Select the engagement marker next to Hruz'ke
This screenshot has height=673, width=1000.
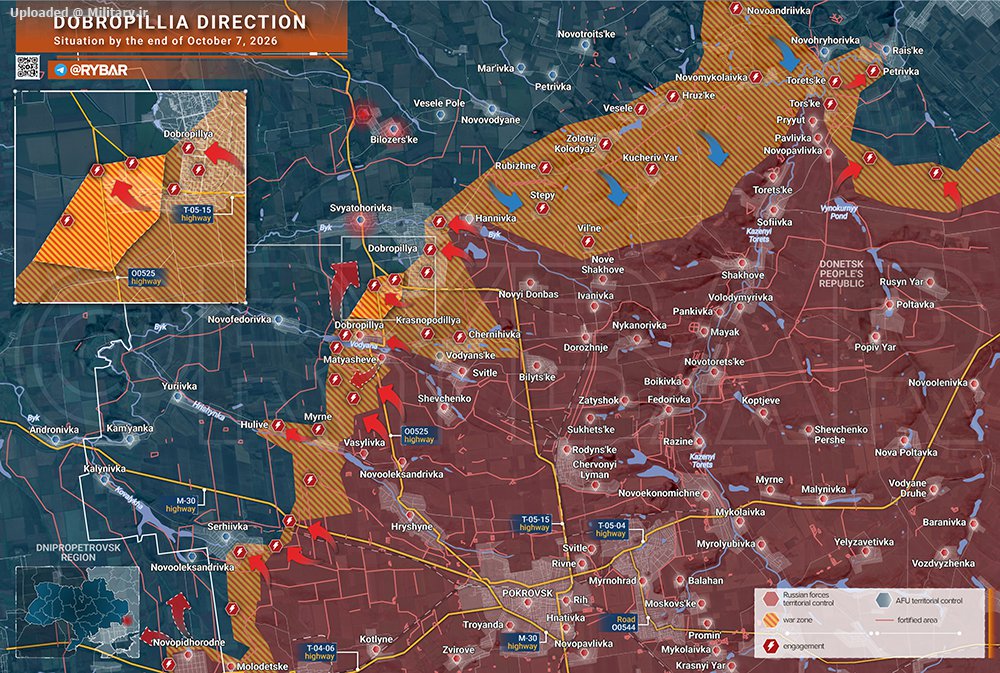point(672,96)
